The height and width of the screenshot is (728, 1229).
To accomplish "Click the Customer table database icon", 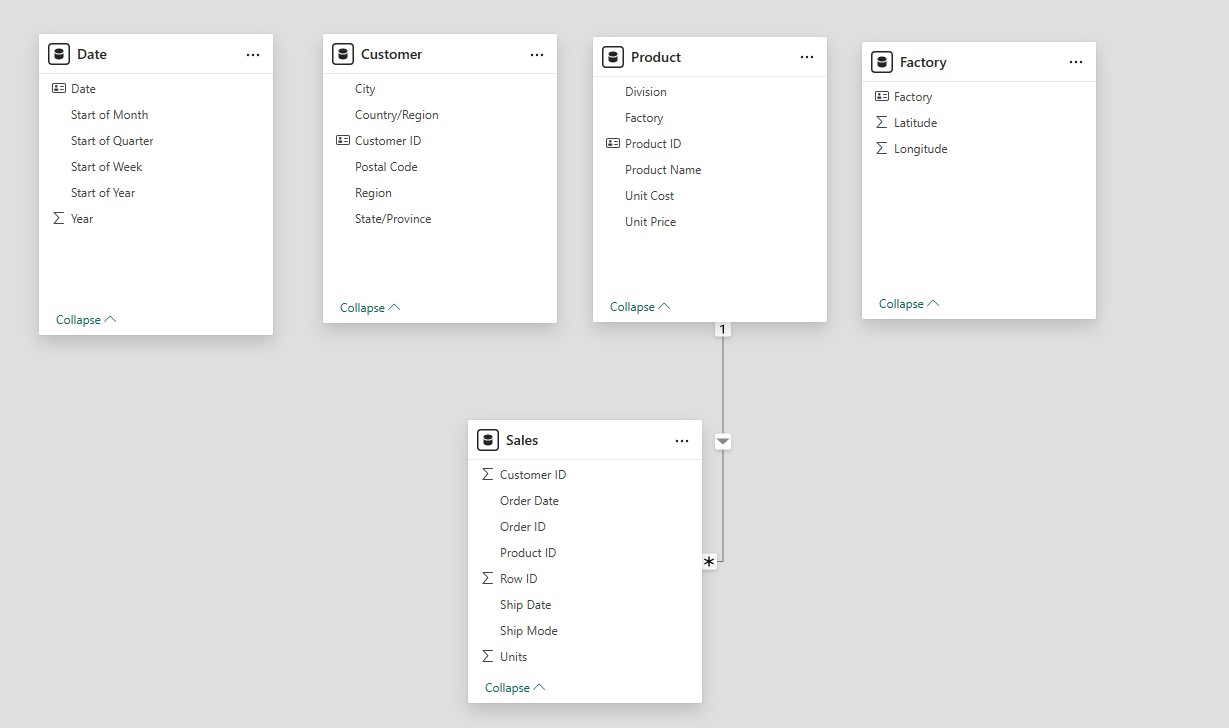I will tap(343, 54).
